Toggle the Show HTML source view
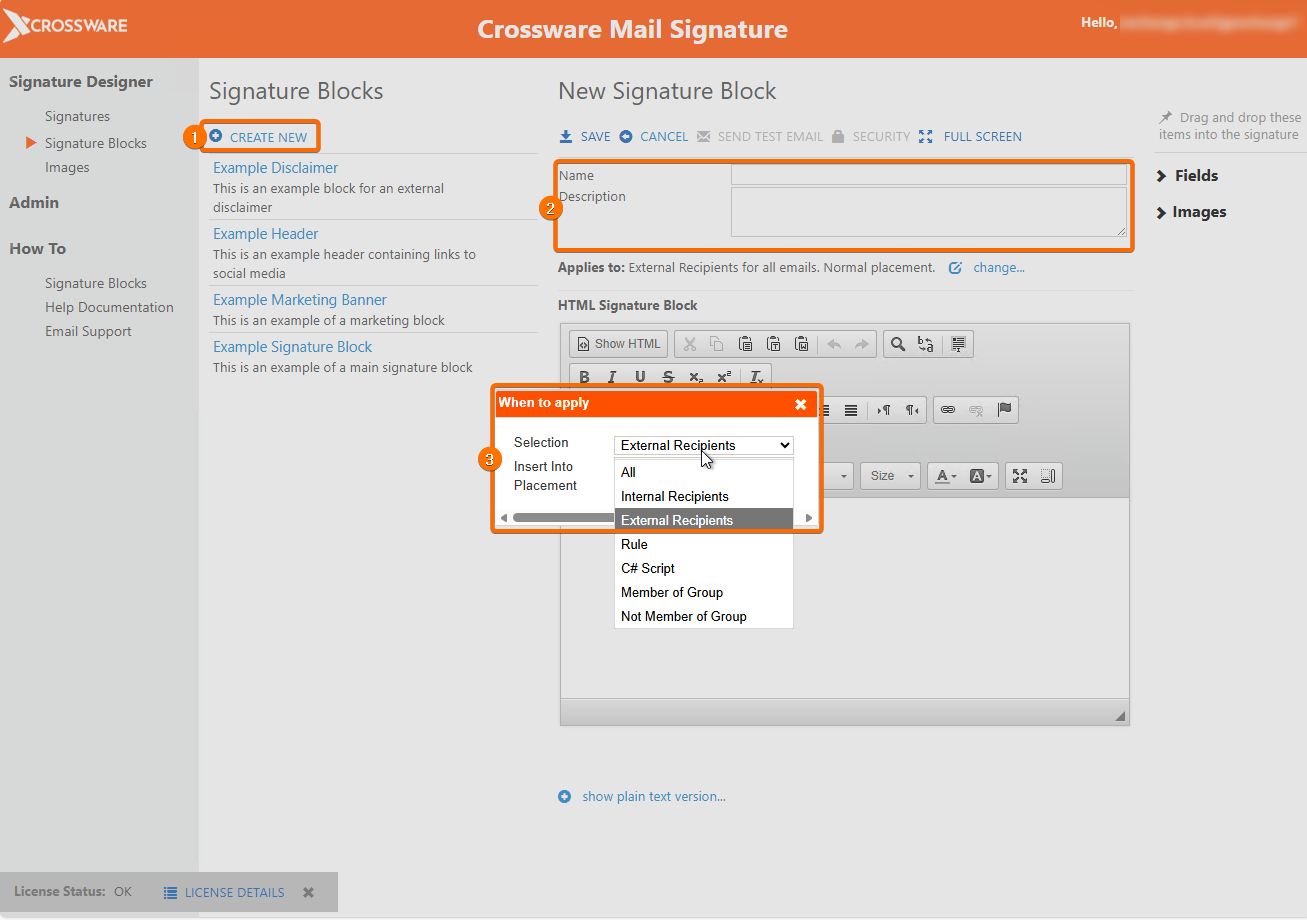 [619, 344]
